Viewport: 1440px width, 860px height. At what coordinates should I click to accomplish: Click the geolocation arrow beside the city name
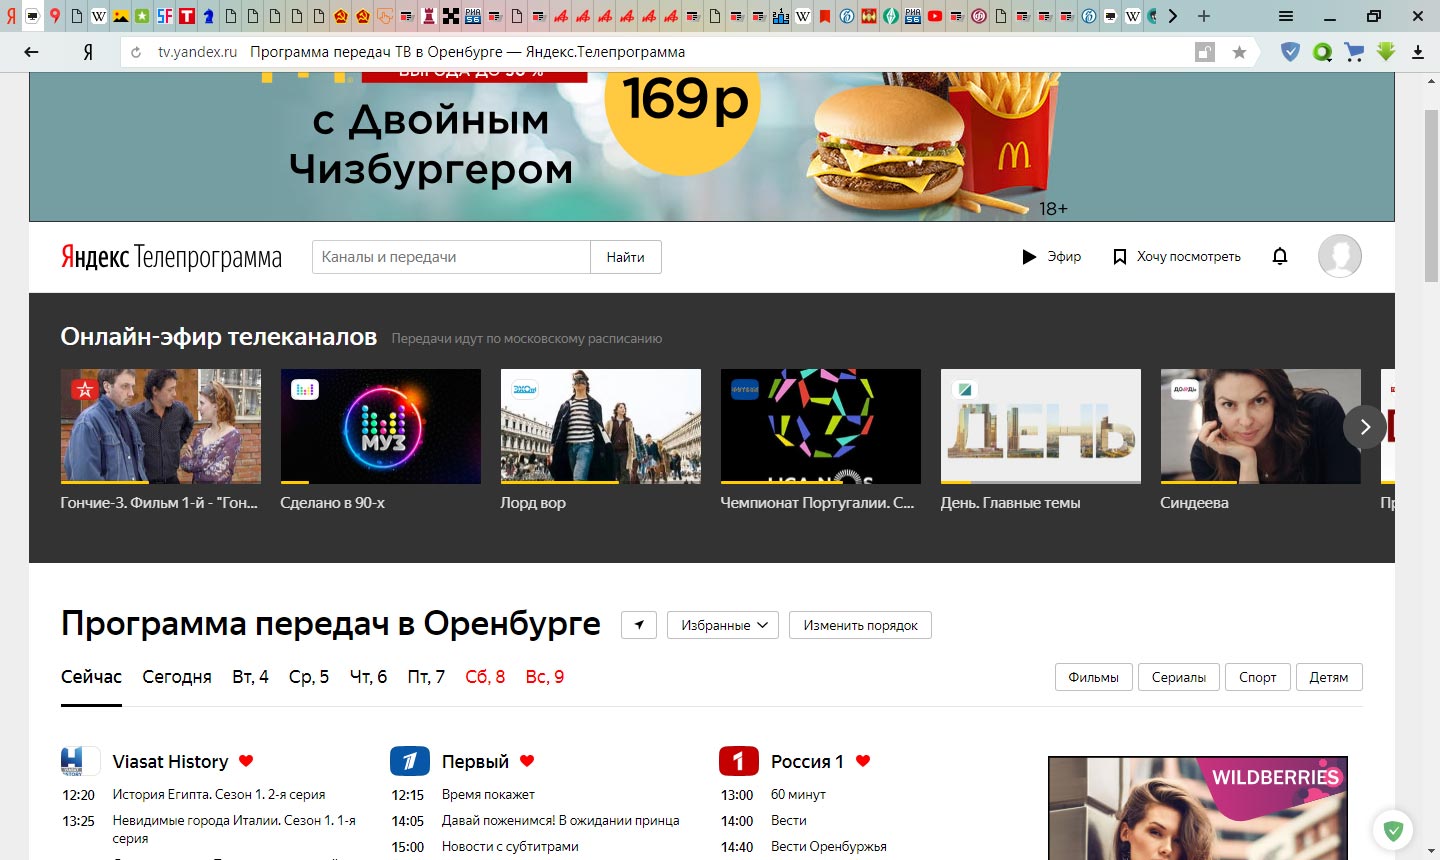pyautogui.click(x=638, y=624)
